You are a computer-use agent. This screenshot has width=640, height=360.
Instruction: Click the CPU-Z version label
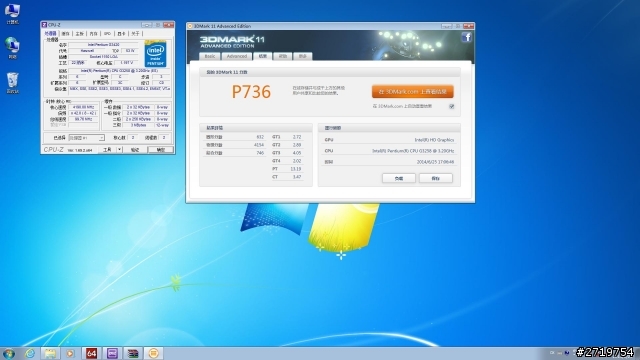[80, 150]
